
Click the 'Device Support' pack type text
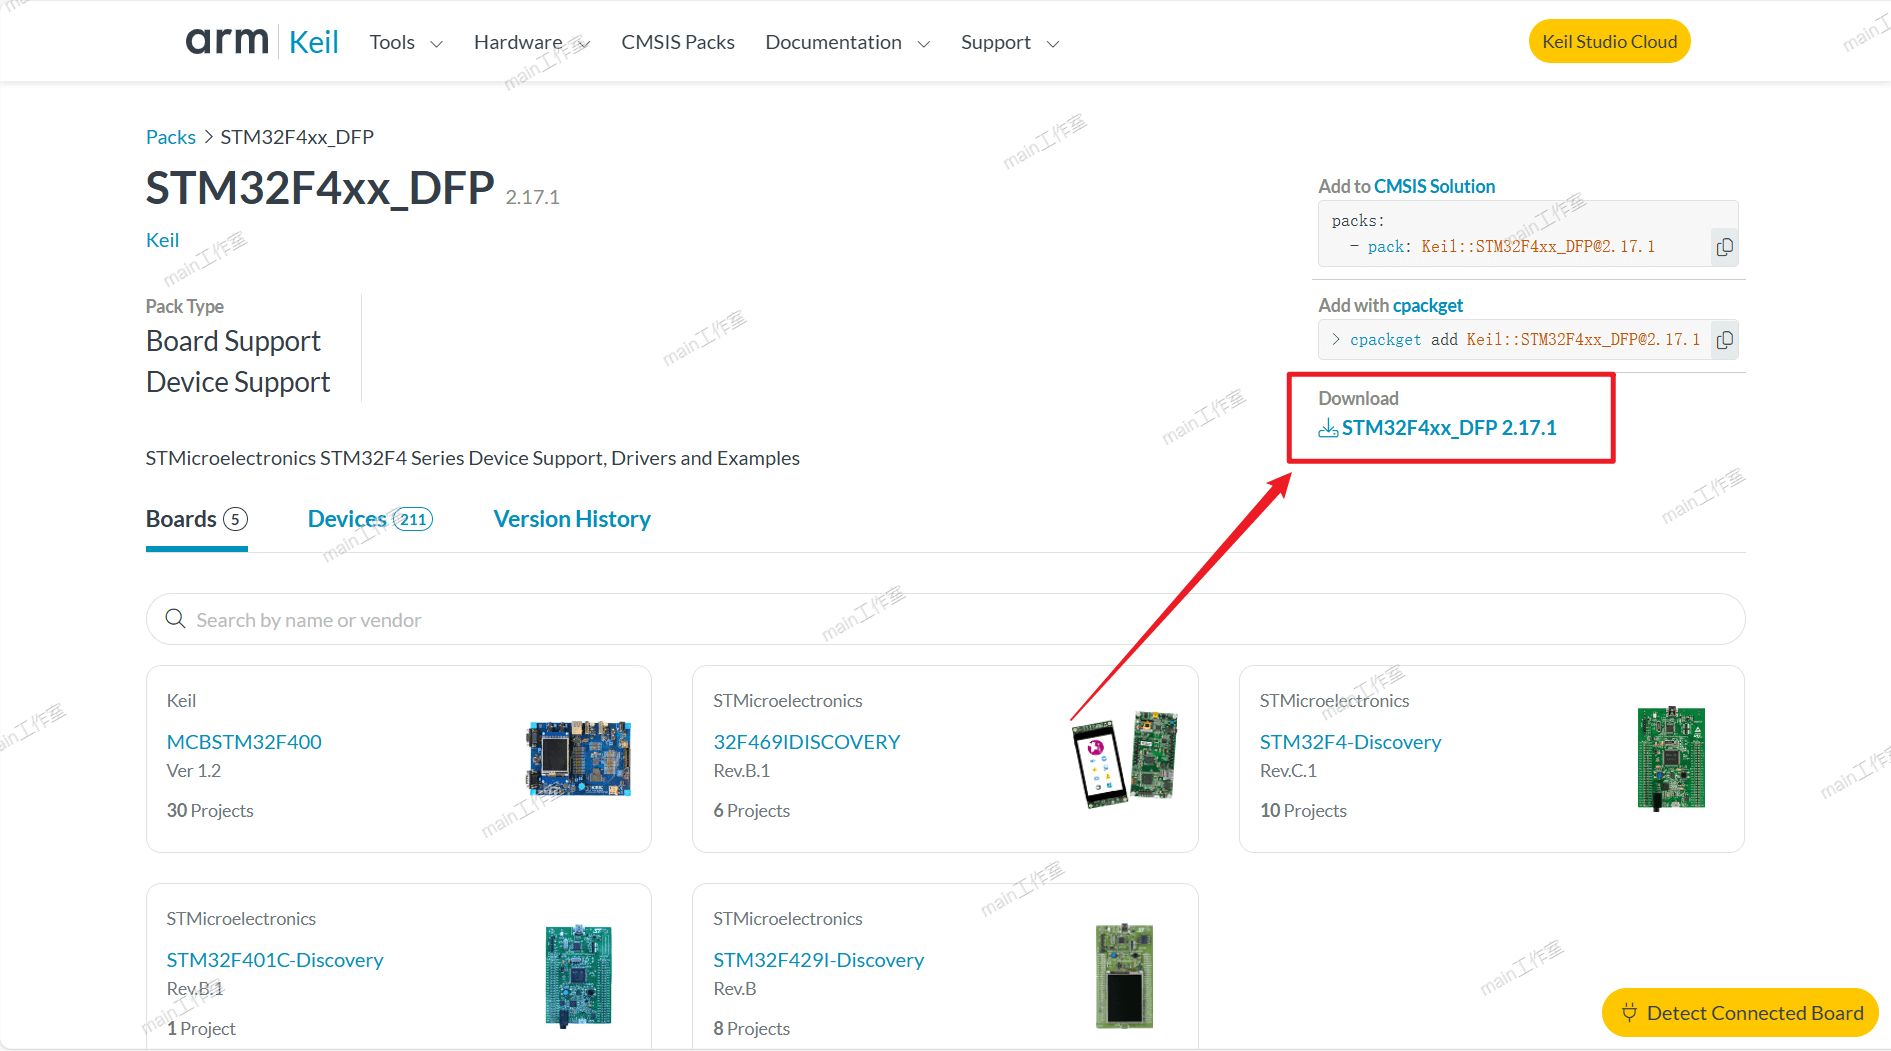tap(238, 382)
